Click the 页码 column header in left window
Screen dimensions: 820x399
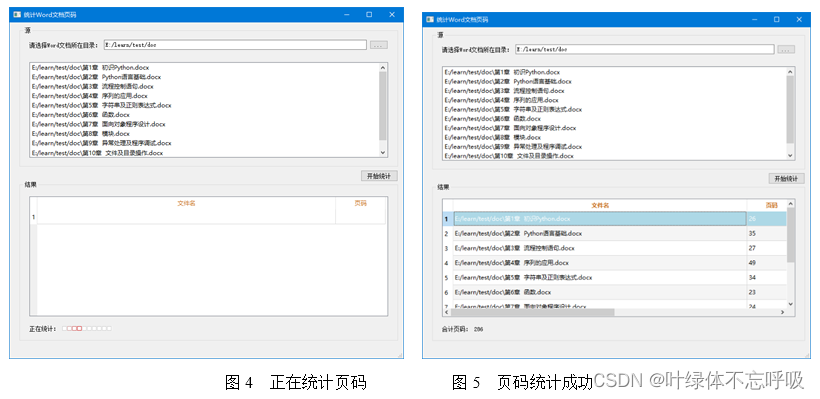[x=360, y=203]
